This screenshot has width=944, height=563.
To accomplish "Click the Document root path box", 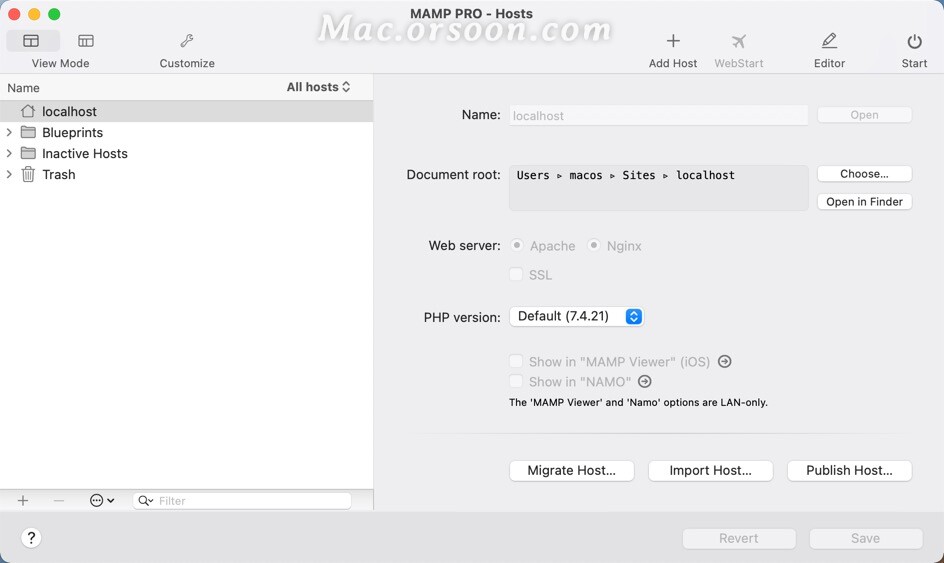I will [659, 188].
